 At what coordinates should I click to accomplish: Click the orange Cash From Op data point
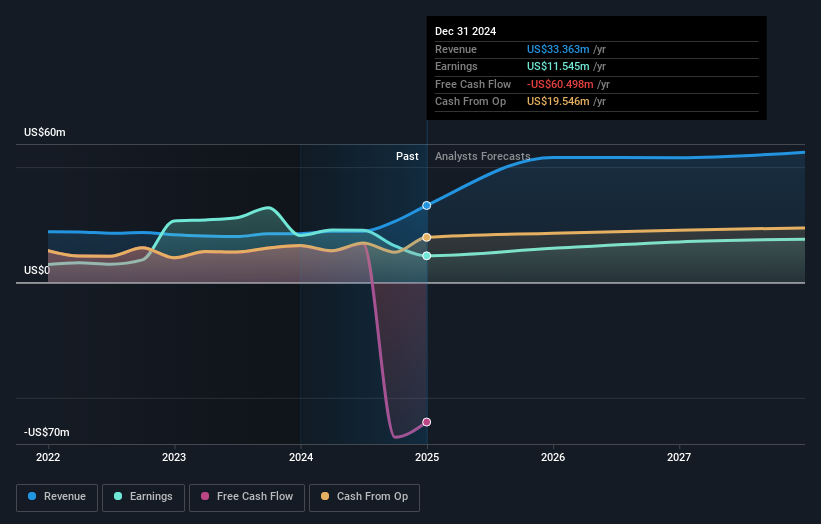427,237
